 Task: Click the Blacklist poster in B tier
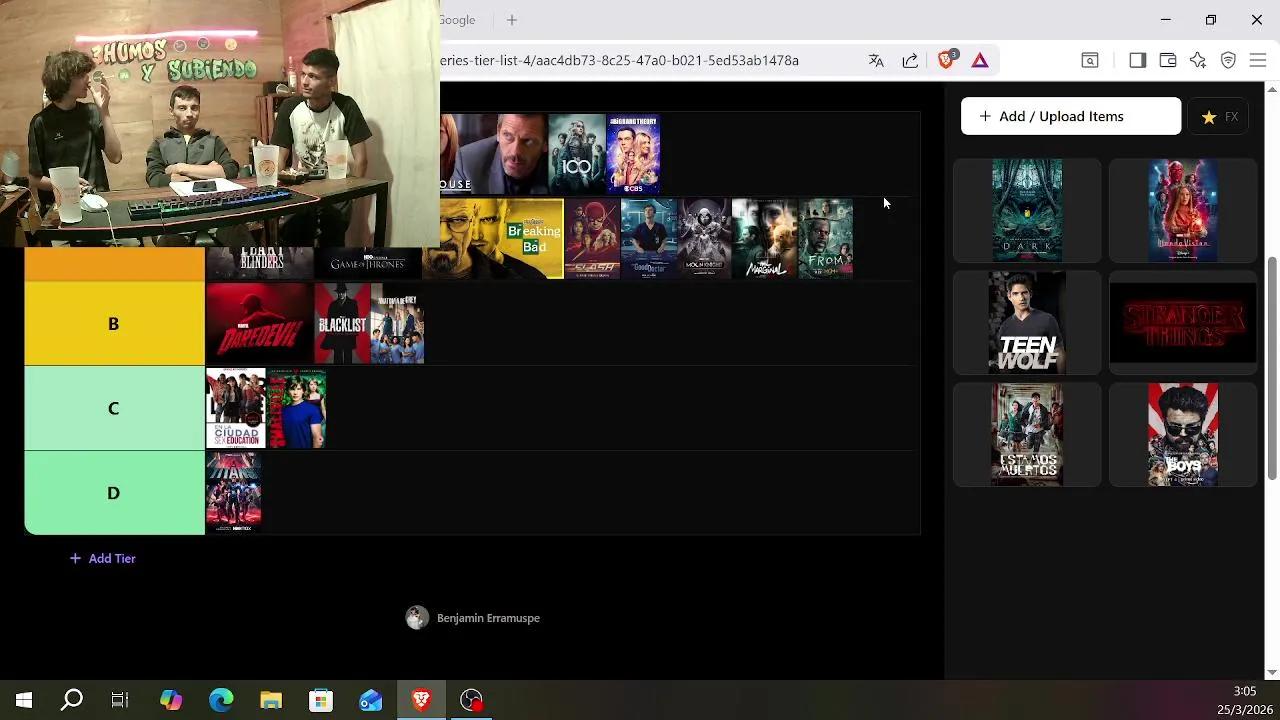pos(342,323)
